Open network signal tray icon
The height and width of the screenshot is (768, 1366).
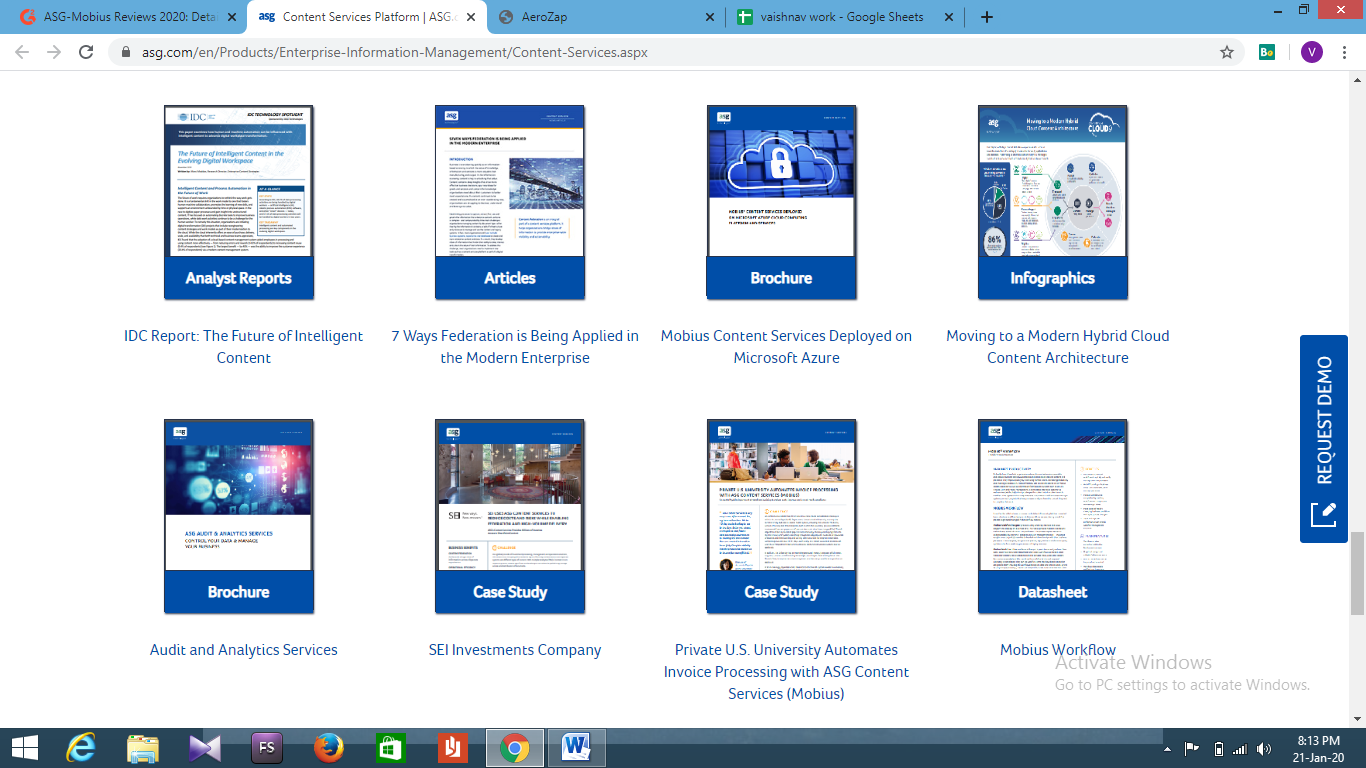coord(1240,749)
